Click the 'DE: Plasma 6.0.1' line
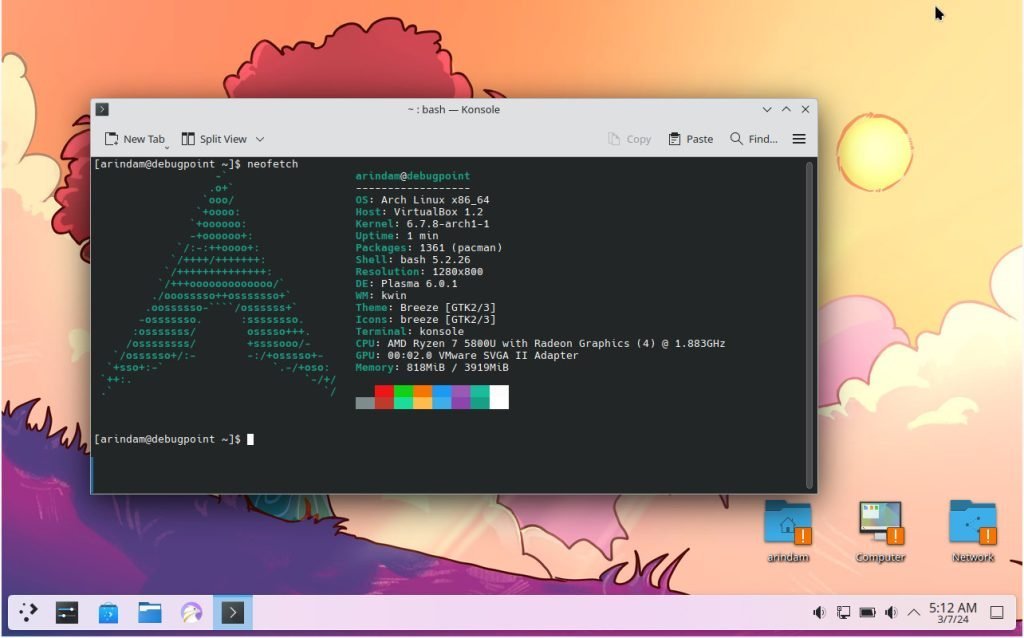1024x638 pixels. [406, 283]
